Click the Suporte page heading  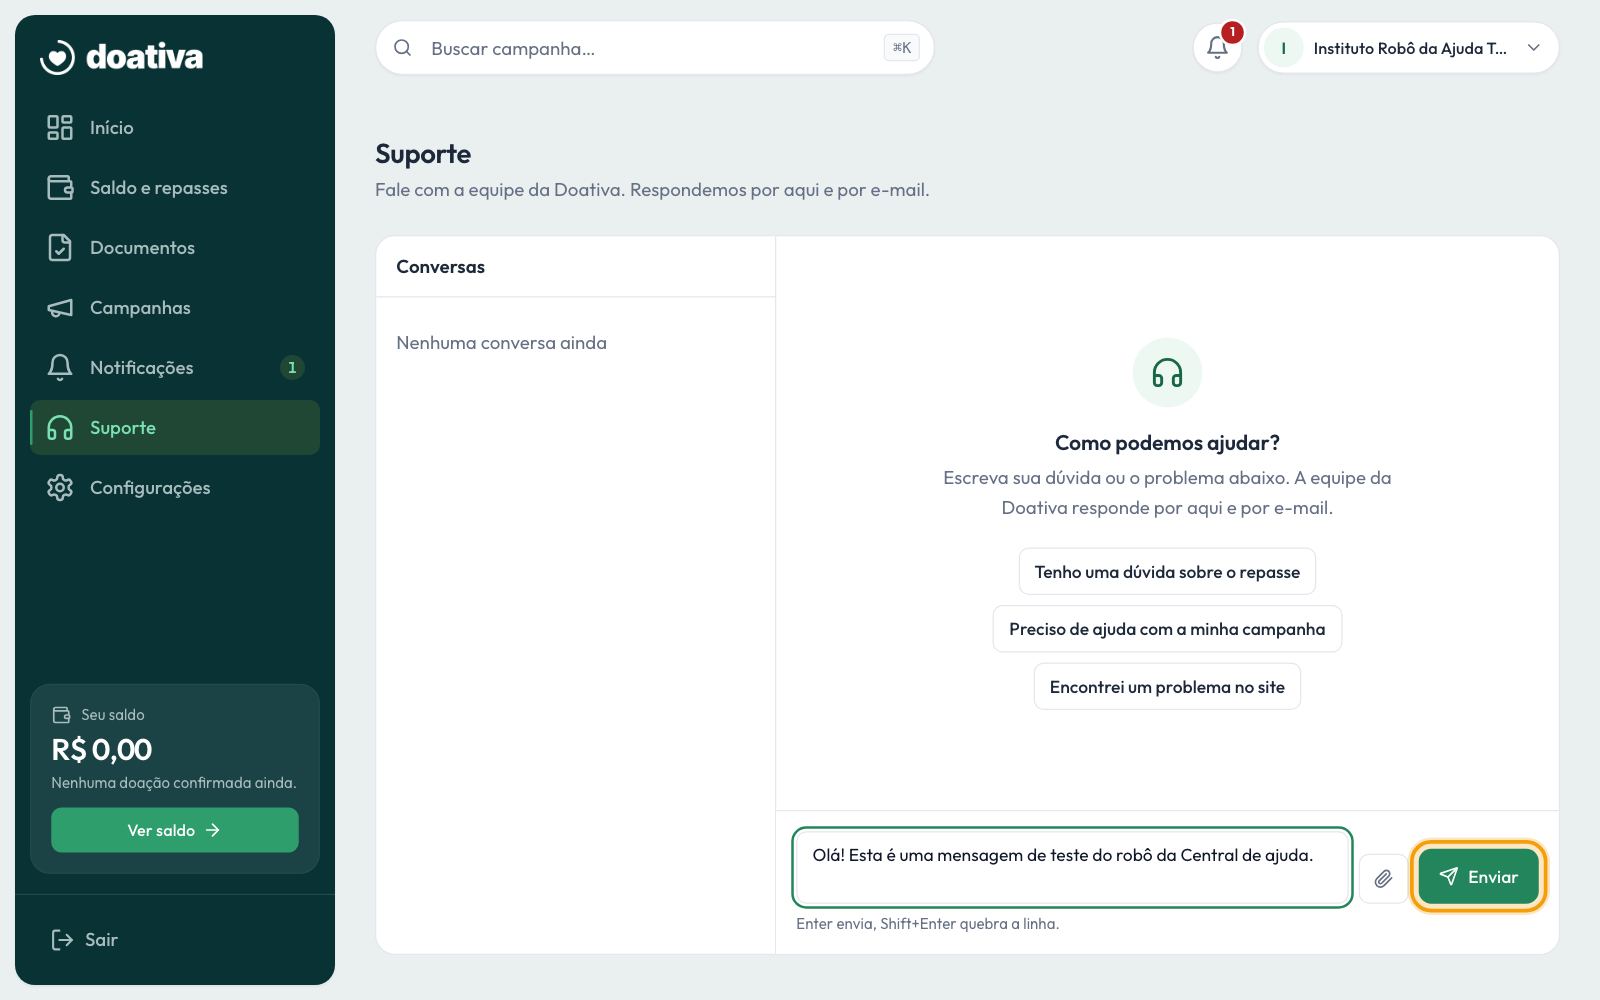pyautogui.click(x=423, y=154)
